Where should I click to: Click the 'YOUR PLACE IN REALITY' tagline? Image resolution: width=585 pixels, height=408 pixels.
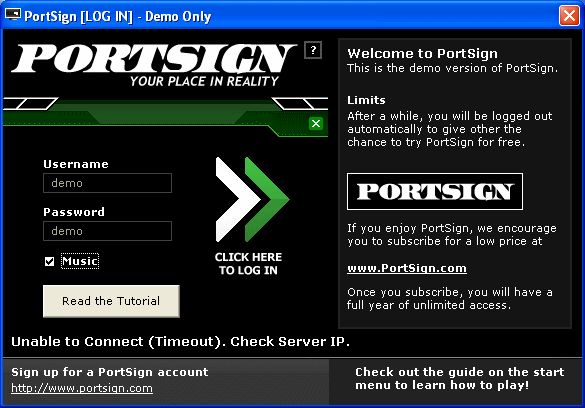[x=204, y=81]
